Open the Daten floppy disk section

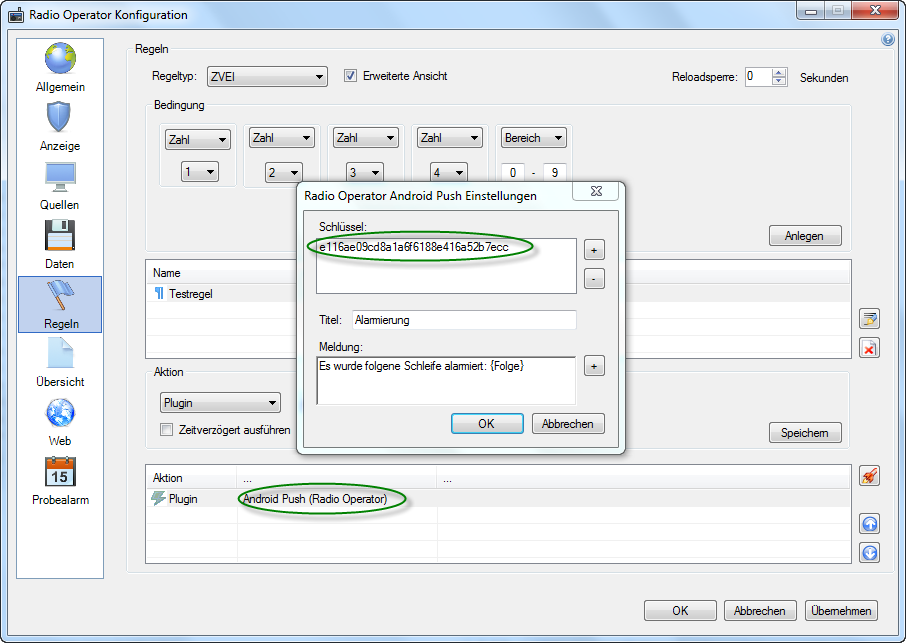pos(60,244)
